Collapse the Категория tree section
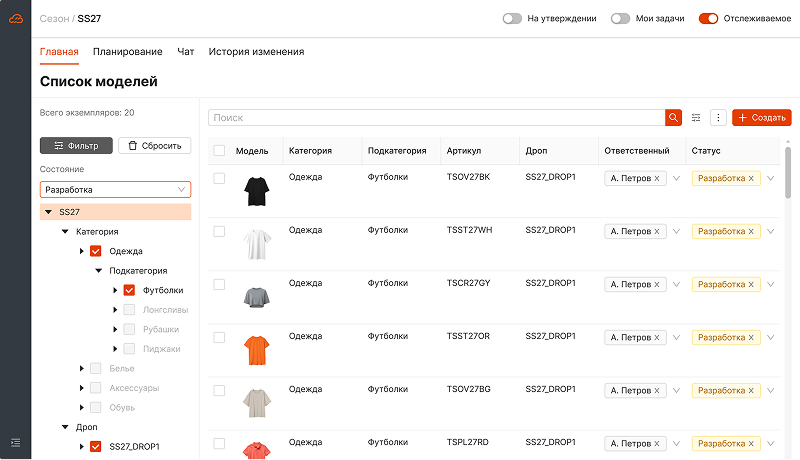Viewport: 800px width, 460px height. (65, 232)
